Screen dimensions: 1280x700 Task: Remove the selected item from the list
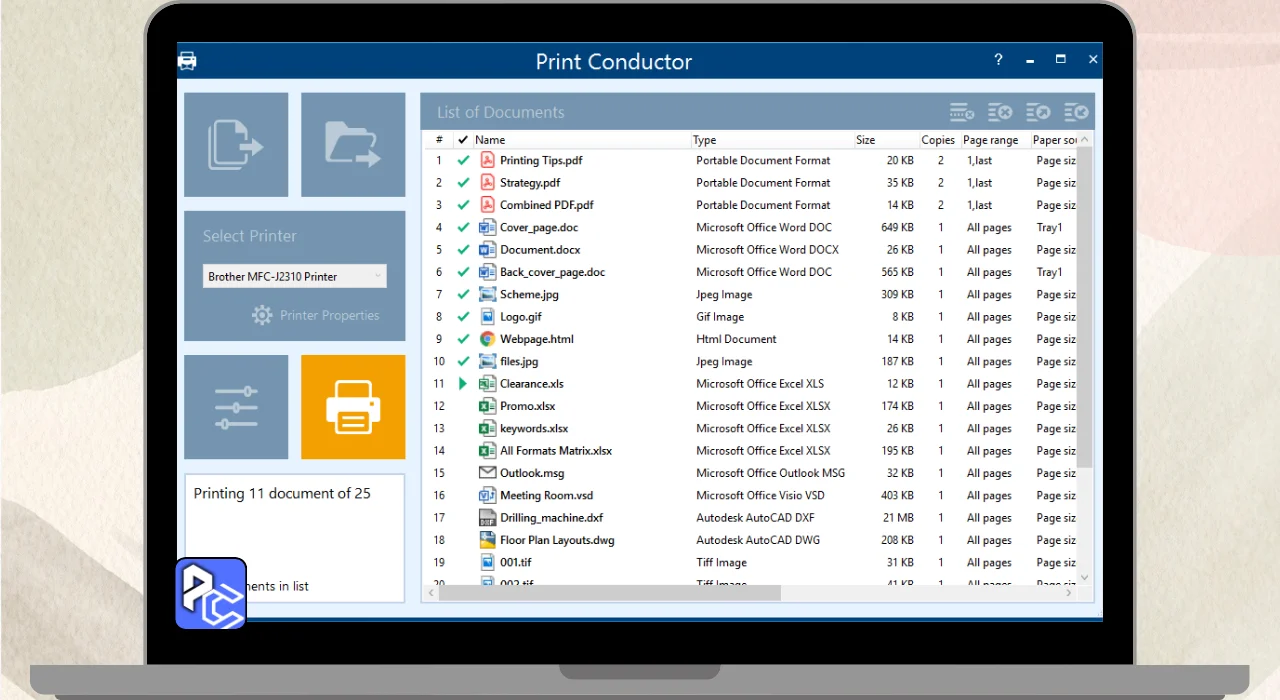tap(962, 112)
